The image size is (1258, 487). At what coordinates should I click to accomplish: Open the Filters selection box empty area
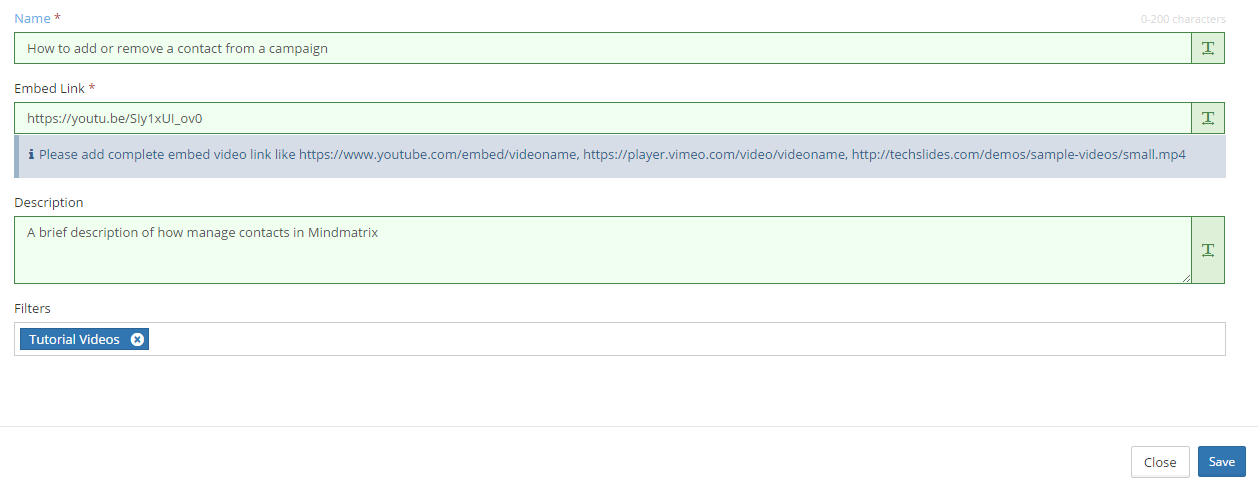click(680, 340)
